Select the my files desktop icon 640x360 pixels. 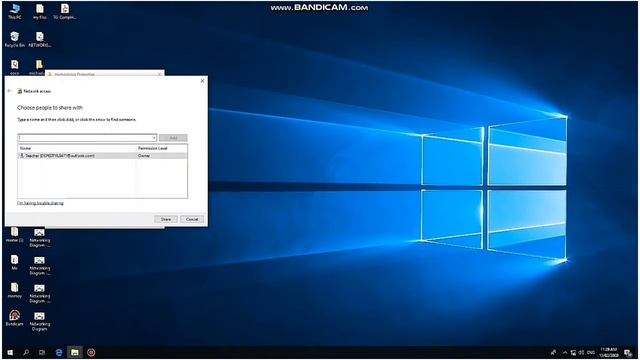click(40, 11)
